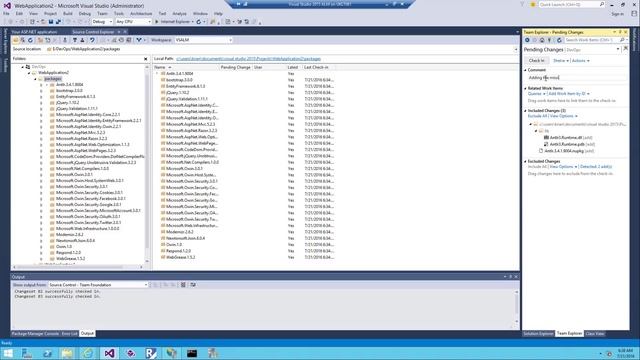Collapse the Comment section
The image size is (640, 360).
pyautogui.click(x=526, y=70)
